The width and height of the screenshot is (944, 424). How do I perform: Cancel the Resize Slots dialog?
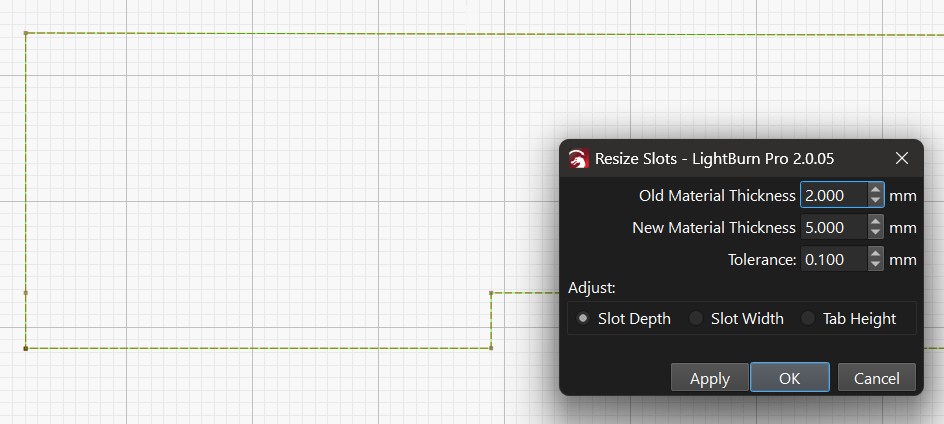876,378
